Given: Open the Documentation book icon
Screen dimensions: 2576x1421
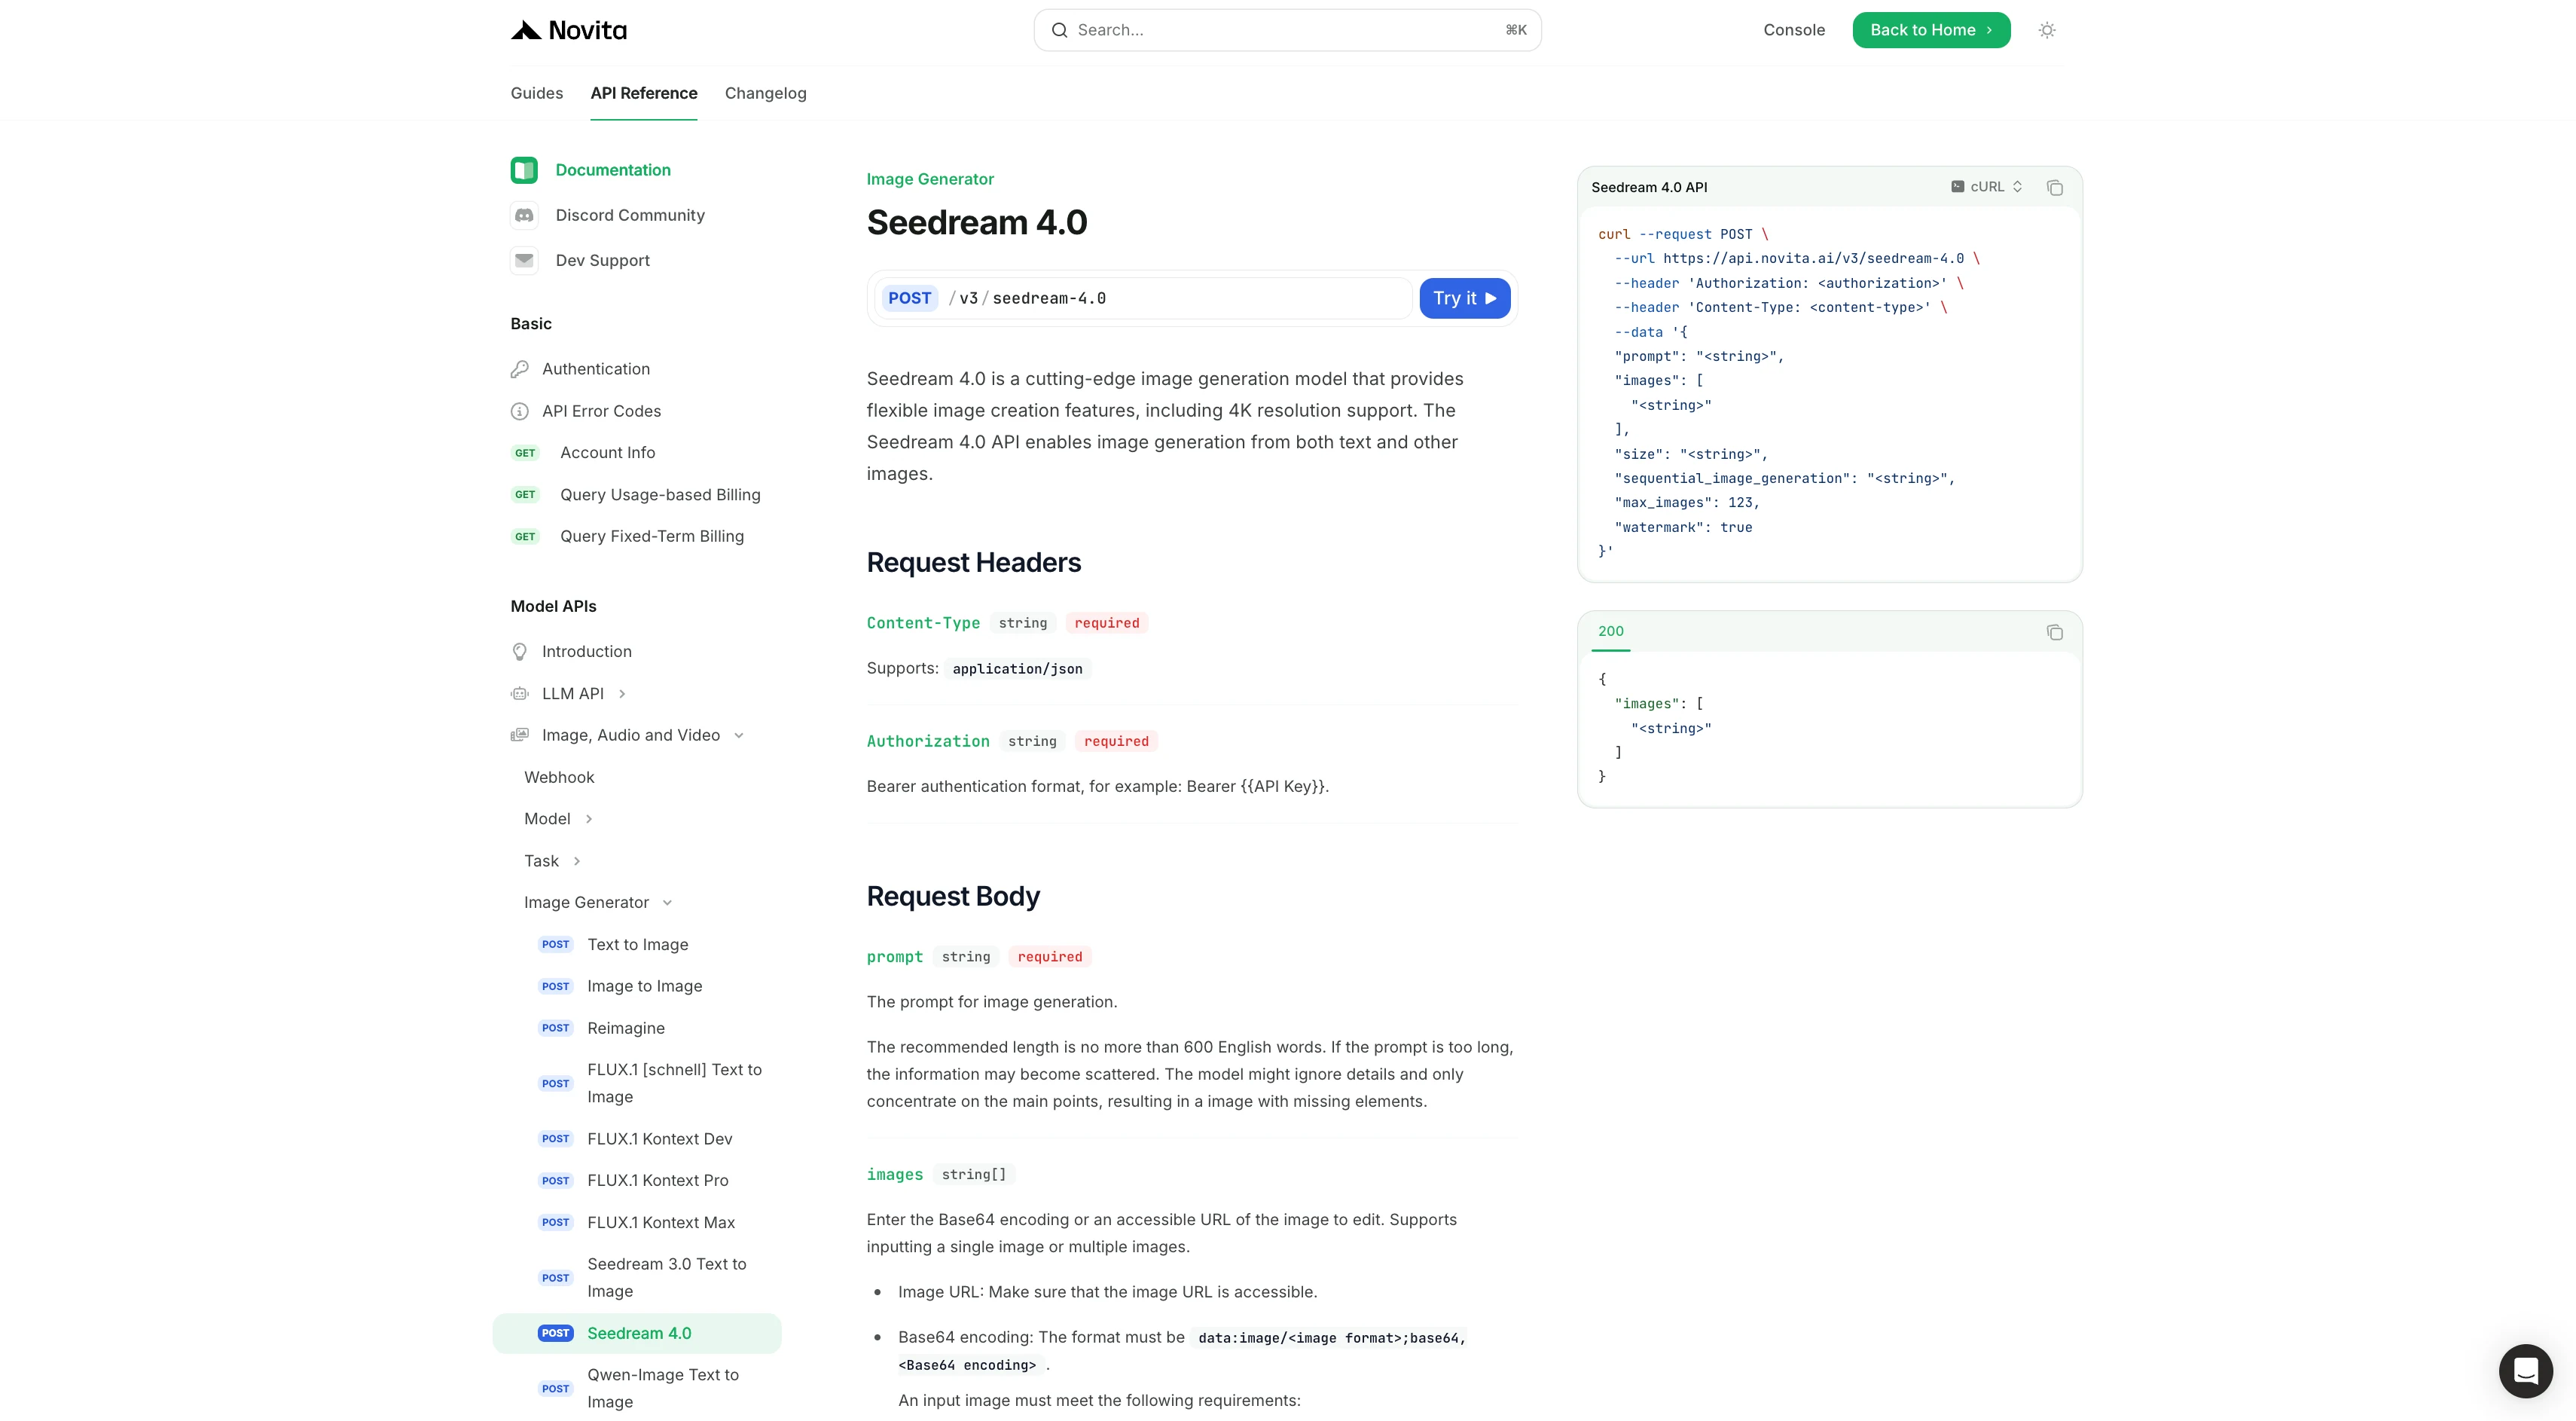Looking at the screenshot, I should [524, 170].
